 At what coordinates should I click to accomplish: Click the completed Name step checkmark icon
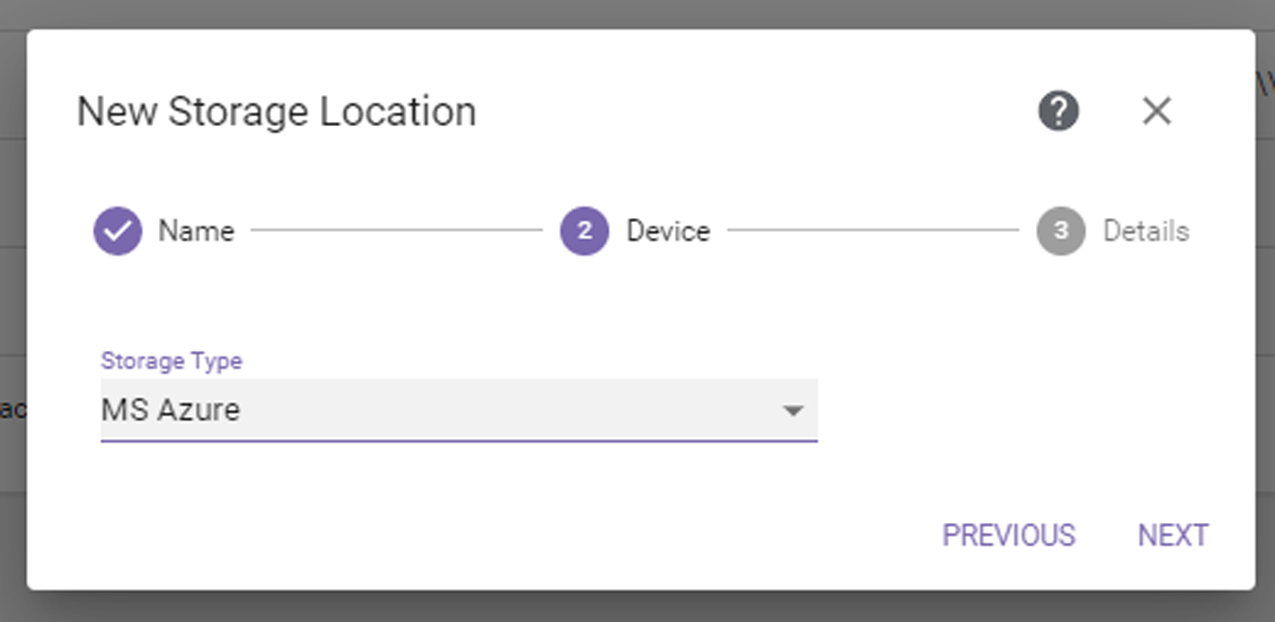click(118, 231)
